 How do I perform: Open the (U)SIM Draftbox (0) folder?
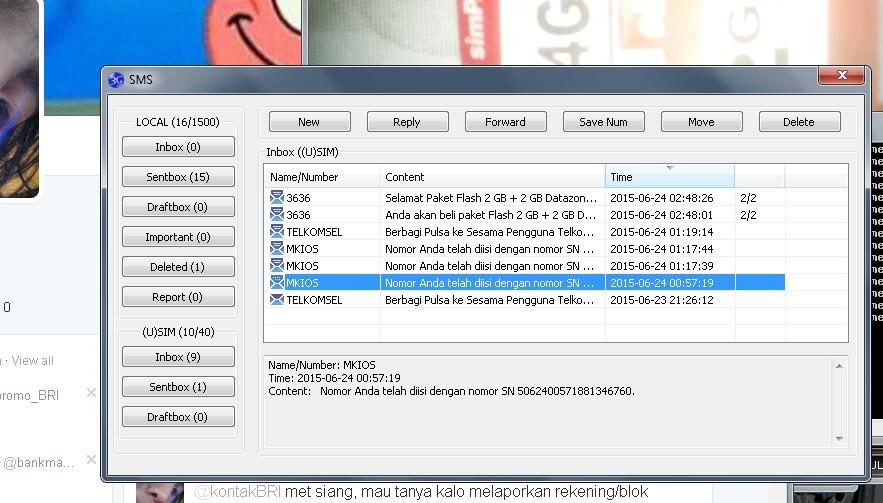(178, 417)
